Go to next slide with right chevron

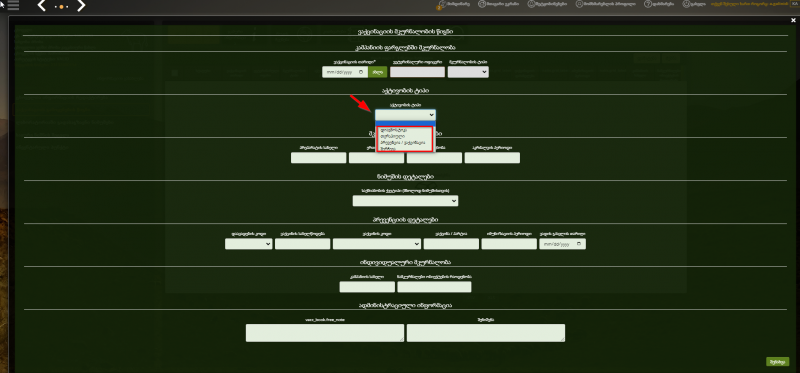81,6
